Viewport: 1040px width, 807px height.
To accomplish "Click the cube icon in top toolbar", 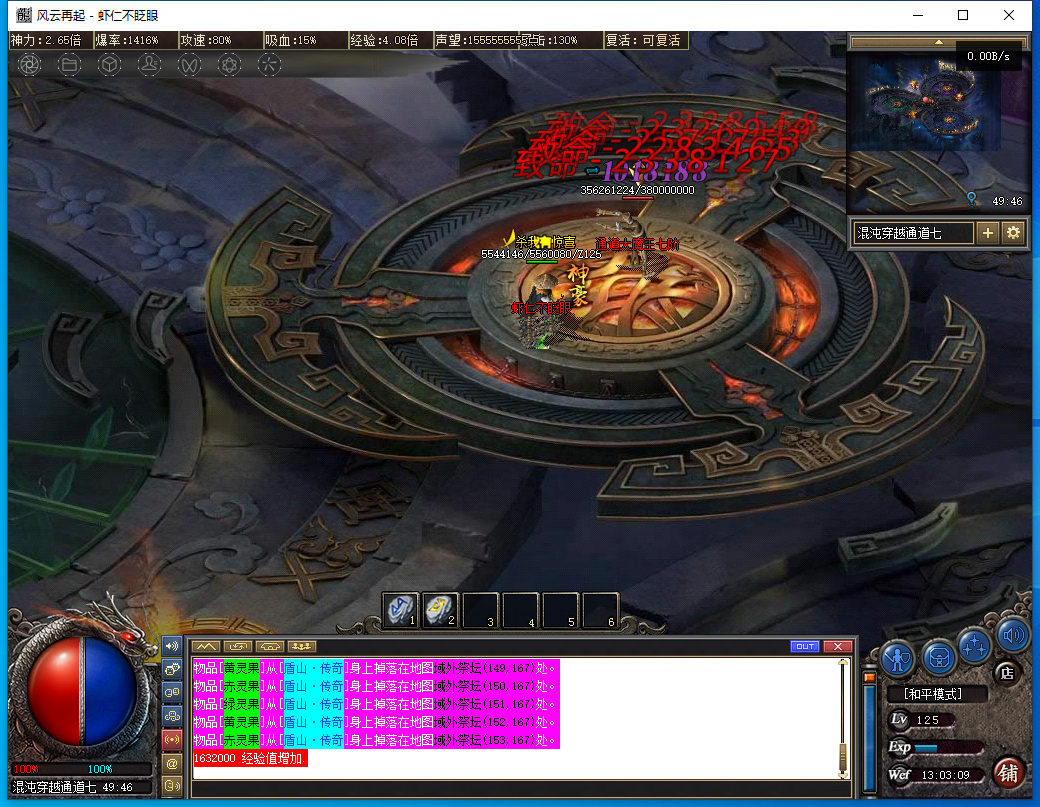I will point(109,64).
